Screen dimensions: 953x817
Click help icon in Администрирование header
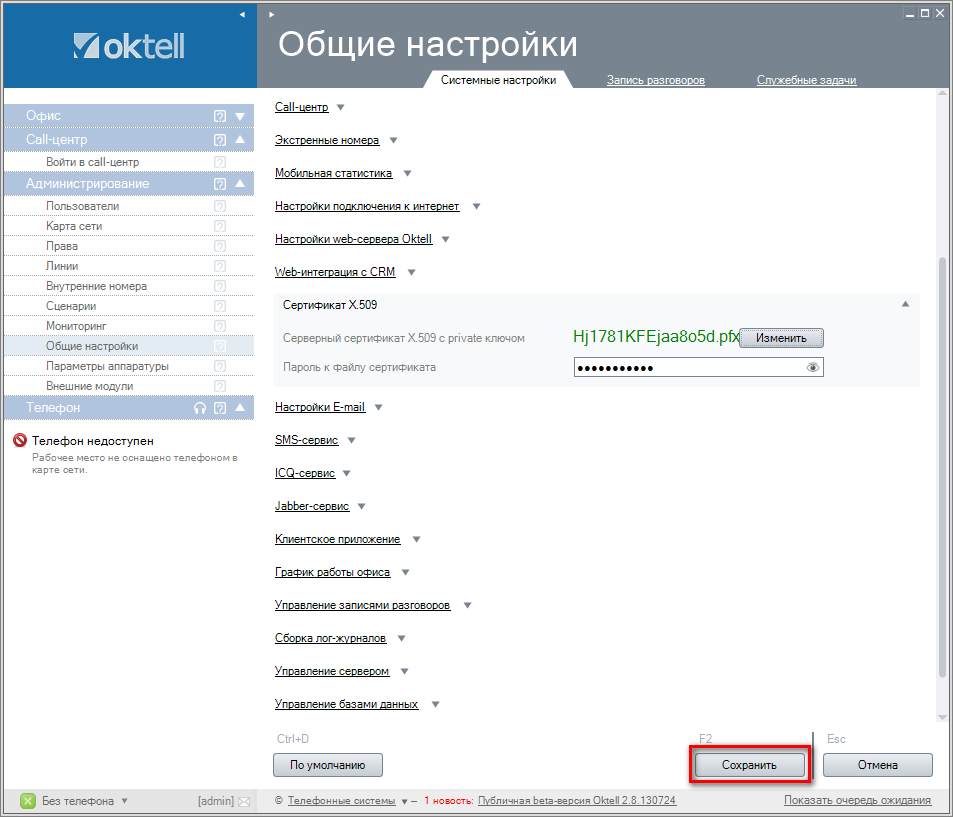[220, 184]
